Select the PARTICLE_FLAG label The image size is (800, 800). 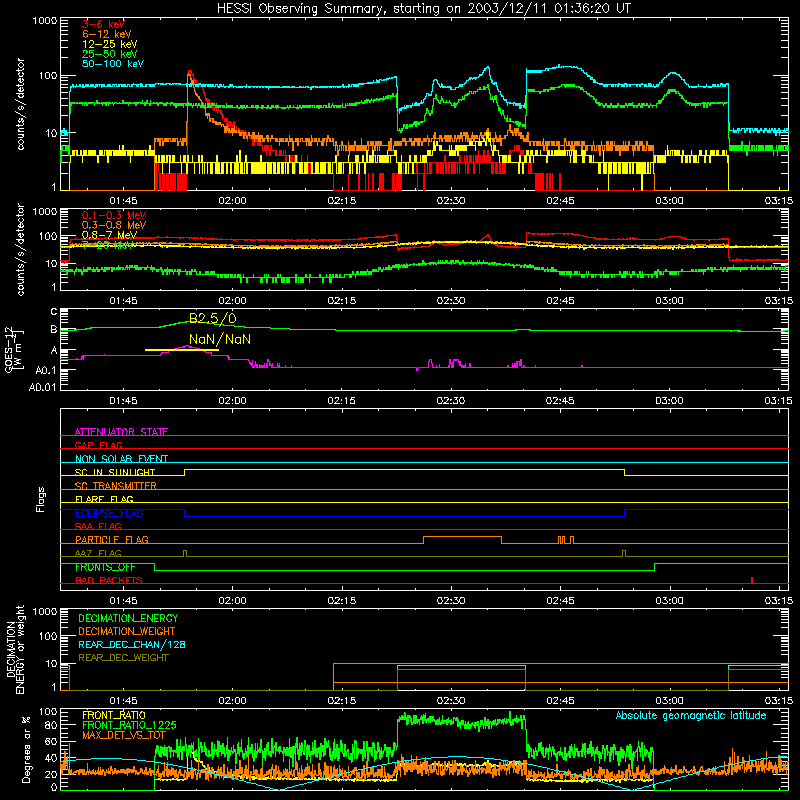coord(112,540)
